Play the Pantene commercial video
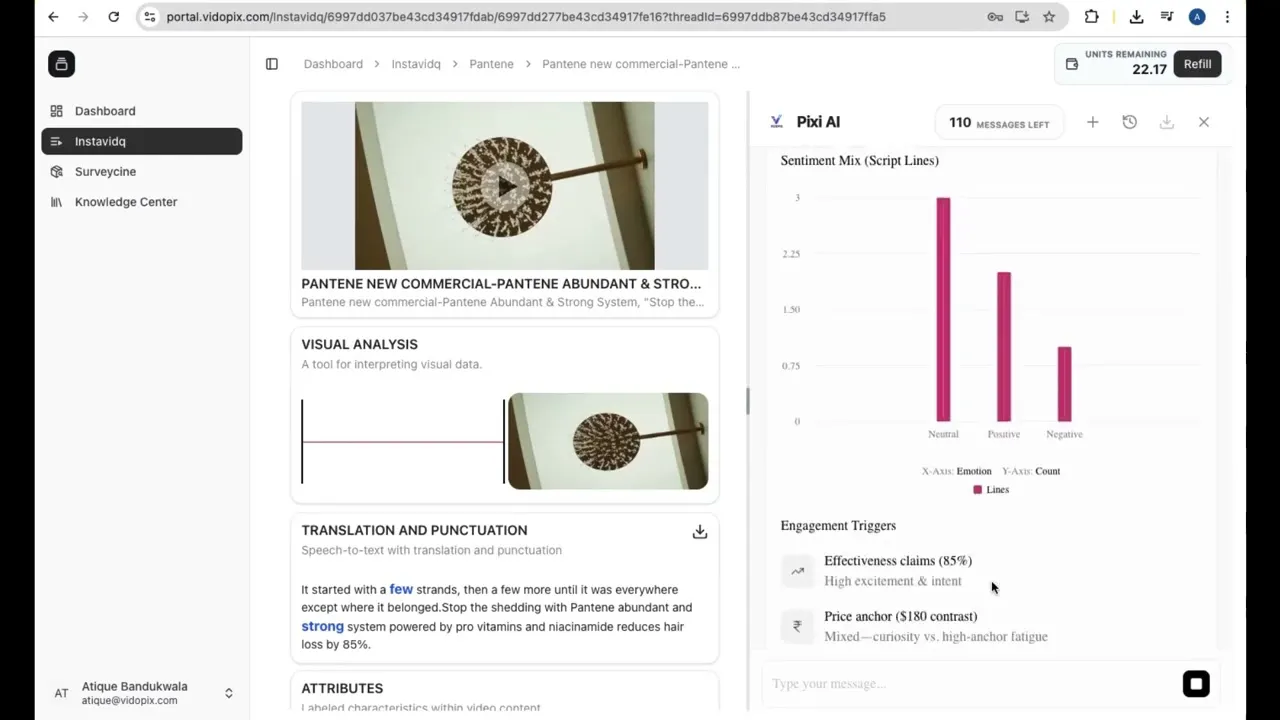The height and width of the screenshot is (720, 1280). pos(507,186)
